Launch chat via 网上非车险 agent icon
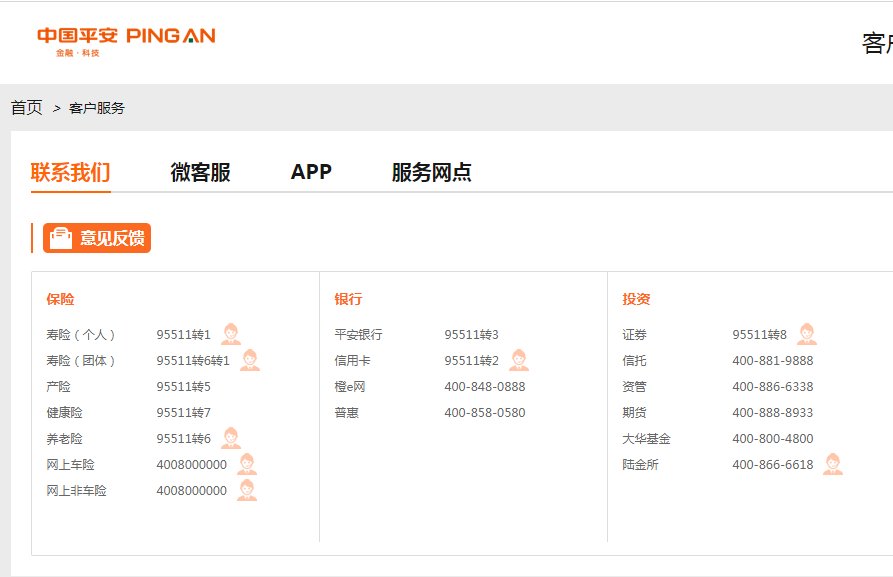Screen dimensions: 893x577 coord(248,490)
